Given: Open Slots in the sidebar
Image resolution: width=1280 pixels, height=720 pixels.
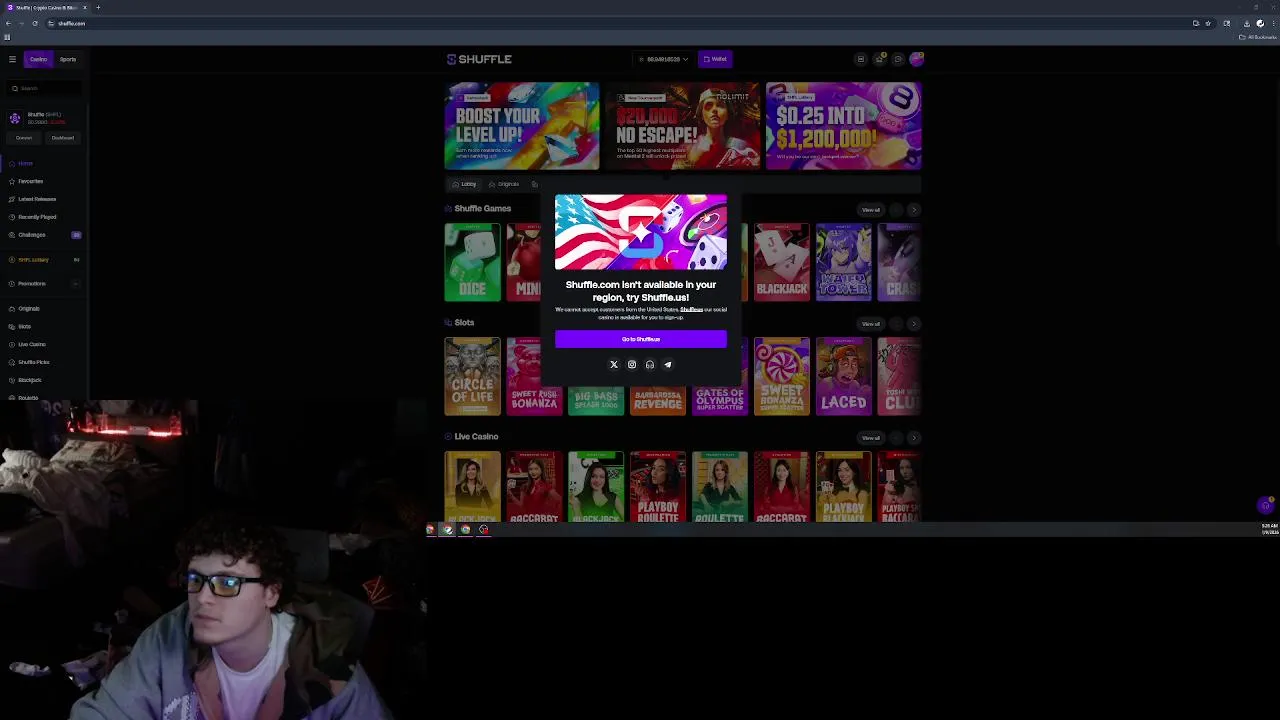Looking at the screenshot, I should point(24,326).
